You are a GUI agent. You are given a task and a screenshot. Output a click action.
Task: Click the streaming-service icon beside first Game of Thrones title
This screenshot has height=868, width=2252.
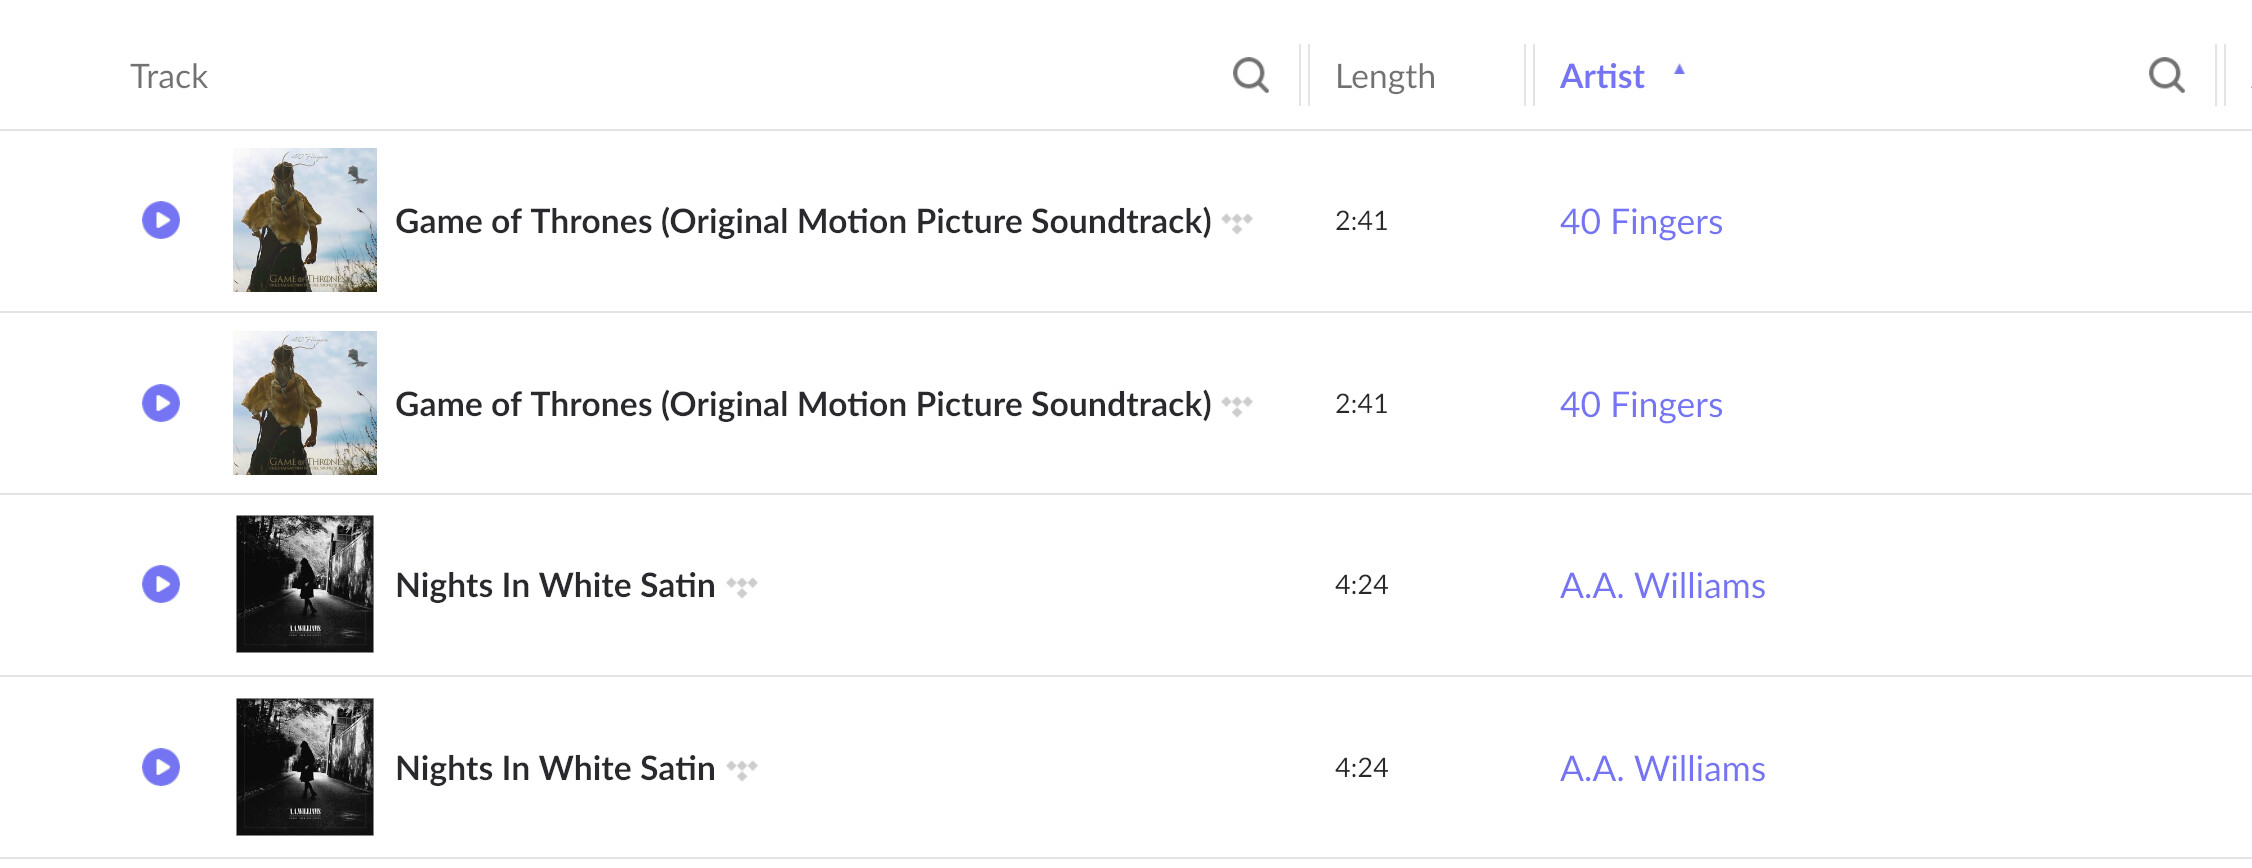(x=1237, y=222)
